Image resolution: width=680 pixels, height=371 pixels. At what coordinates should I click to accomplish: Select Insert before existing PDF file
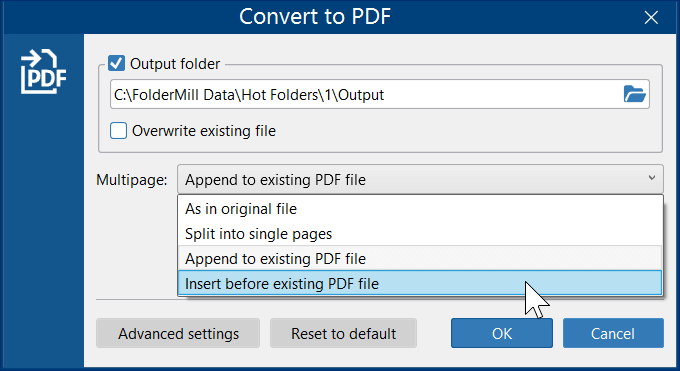(420, 283)
